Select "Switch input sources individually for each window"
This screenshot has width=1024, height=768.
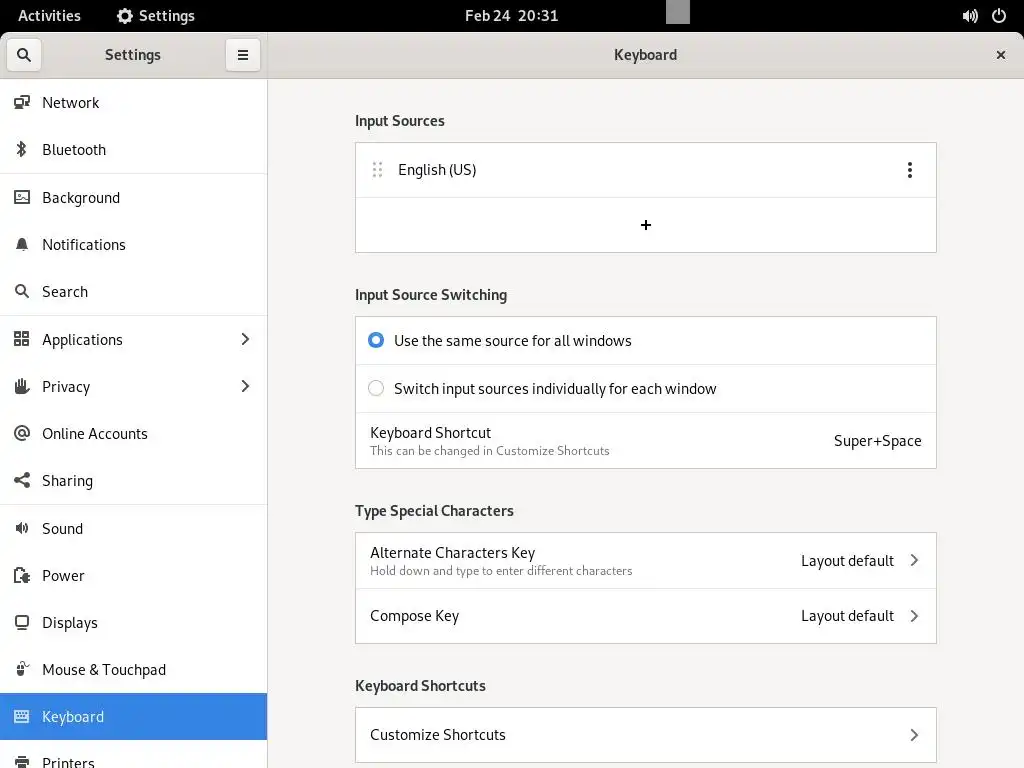376,389
